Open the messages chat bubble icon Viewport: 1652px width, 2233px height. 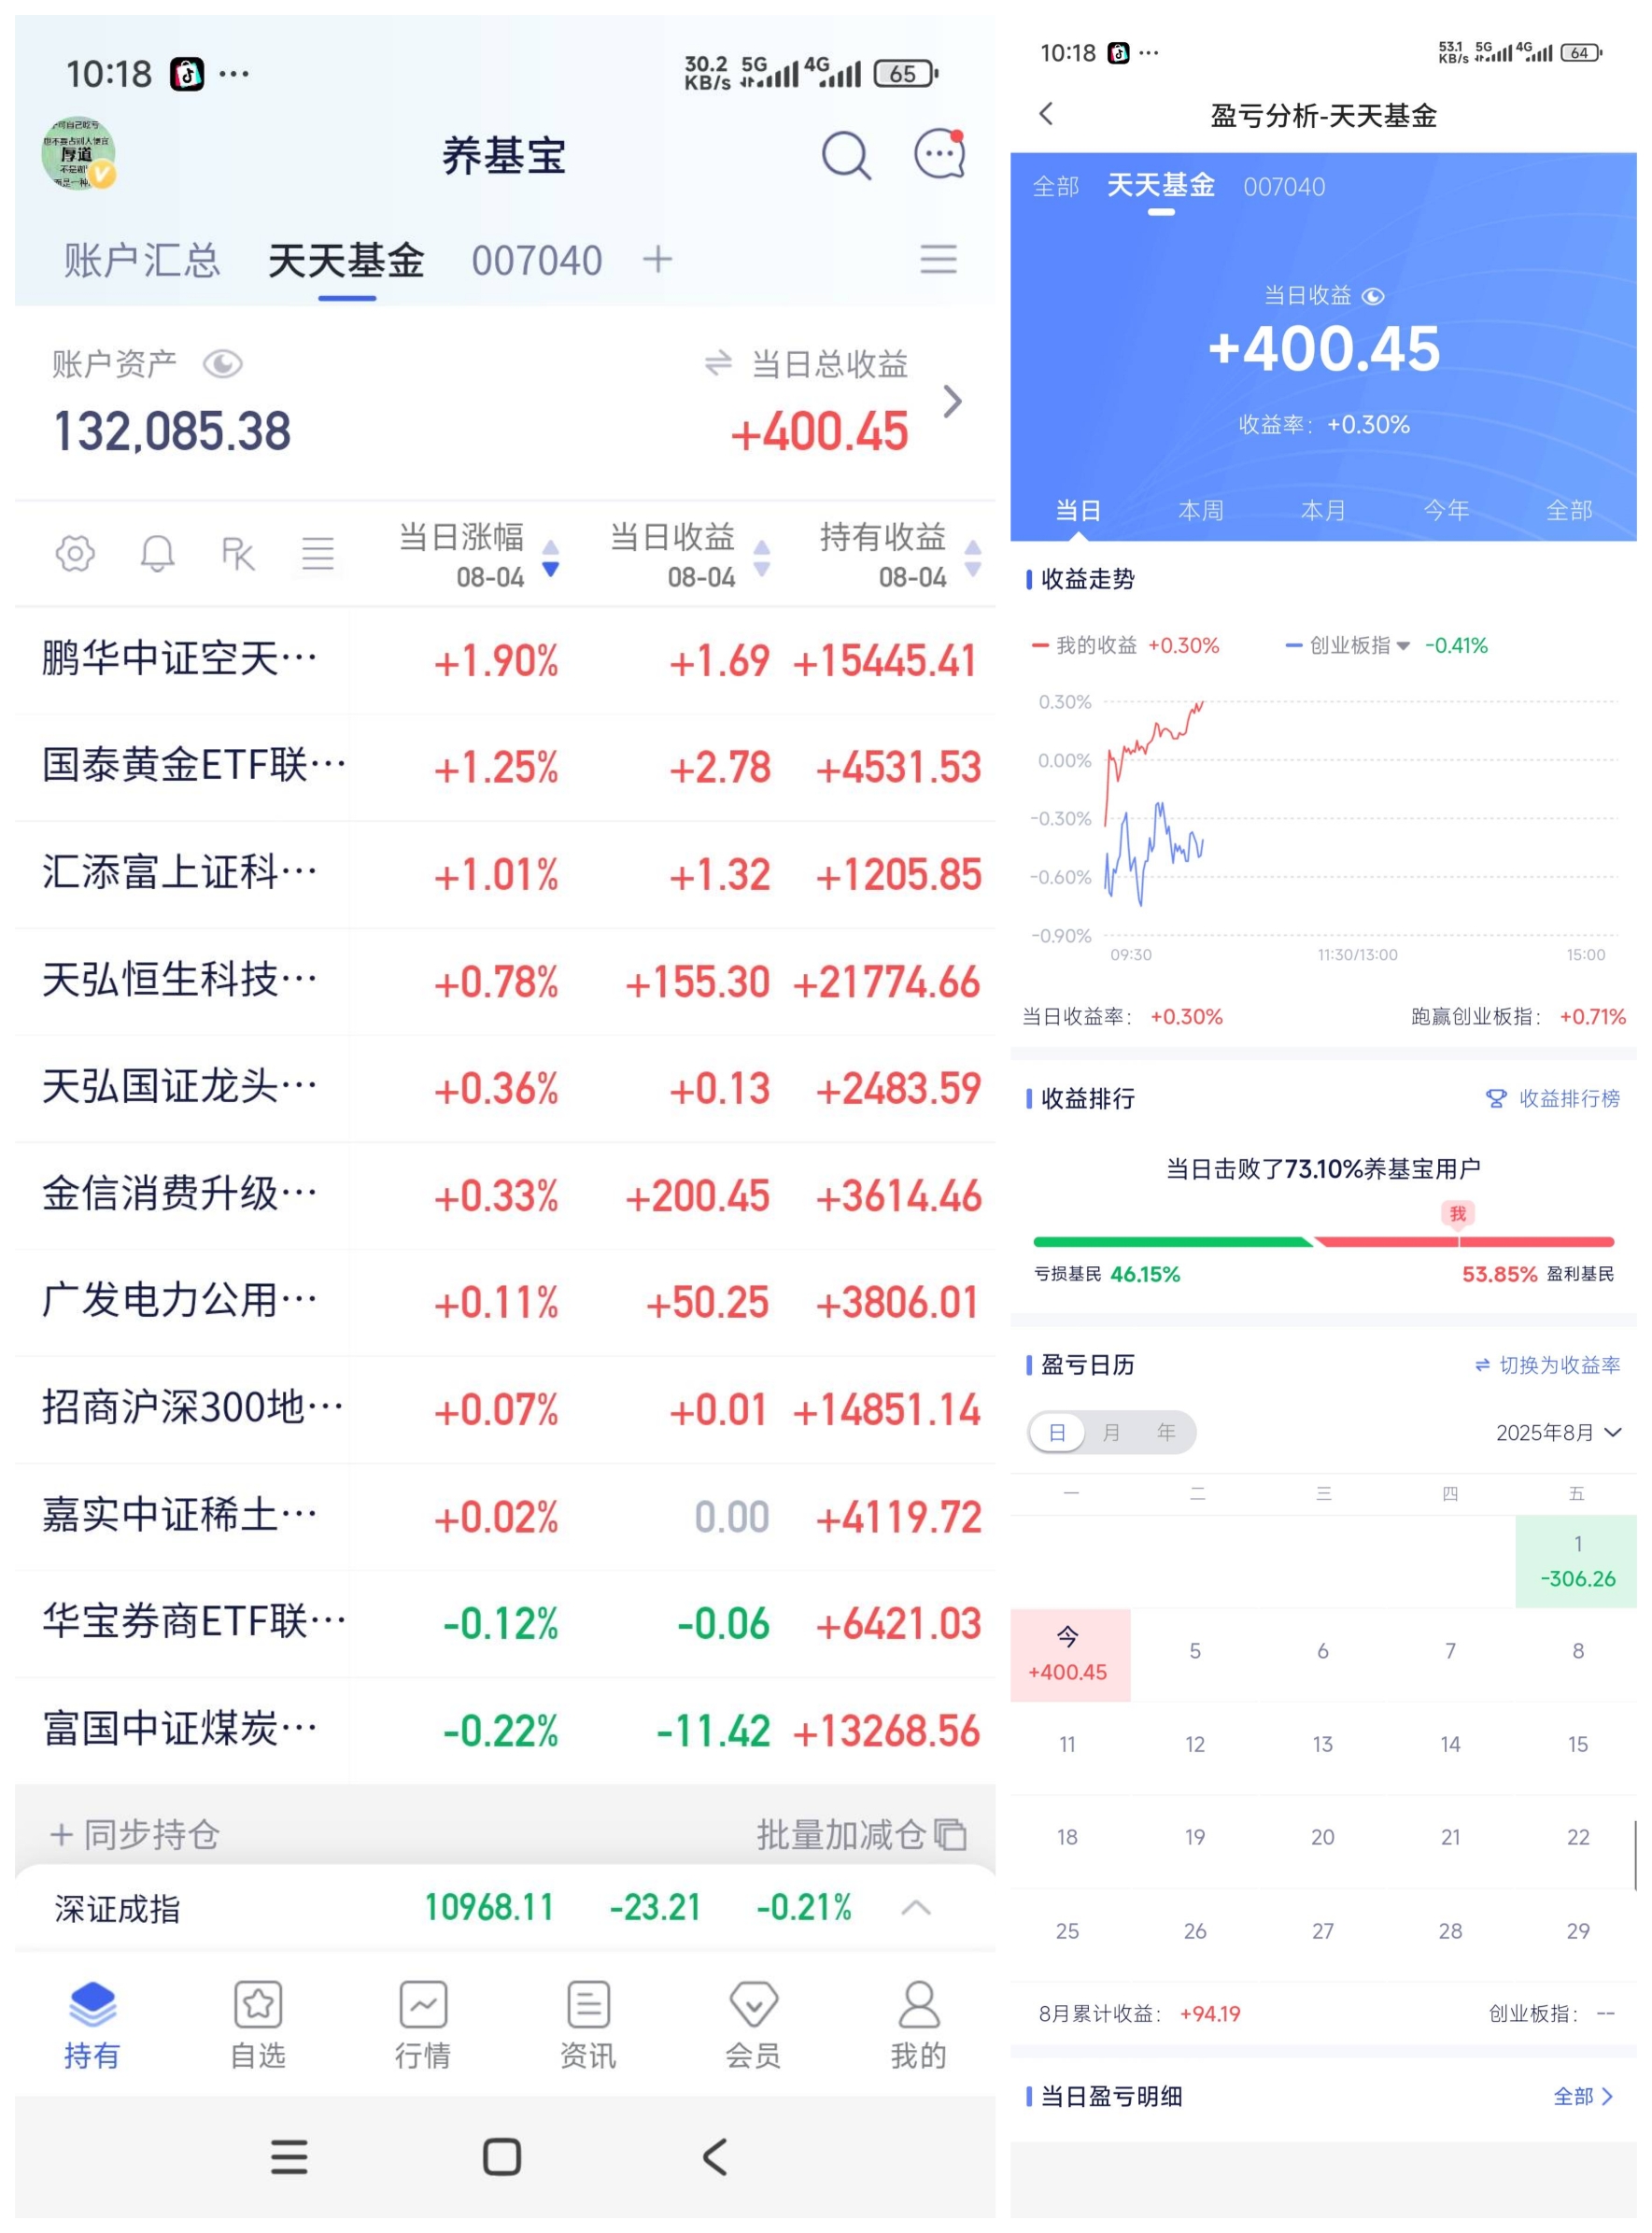click(940, 154)
